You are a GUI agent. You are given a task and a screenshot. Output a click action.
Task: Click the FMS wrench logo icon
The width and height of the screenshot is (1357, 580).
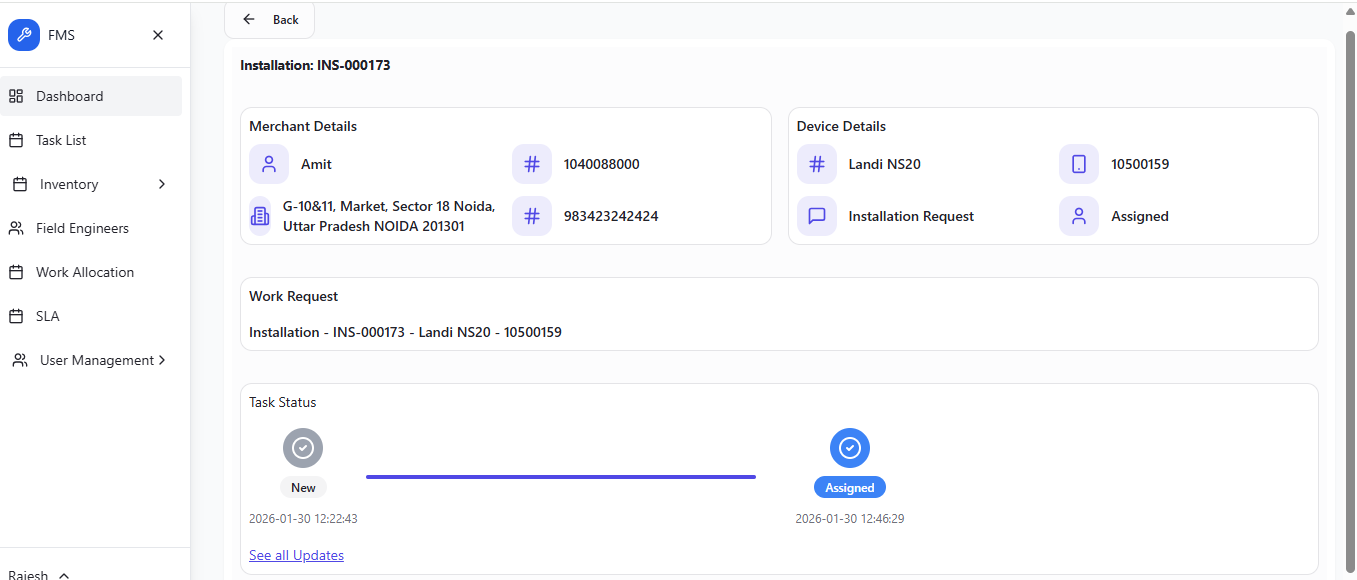[24, 35]
